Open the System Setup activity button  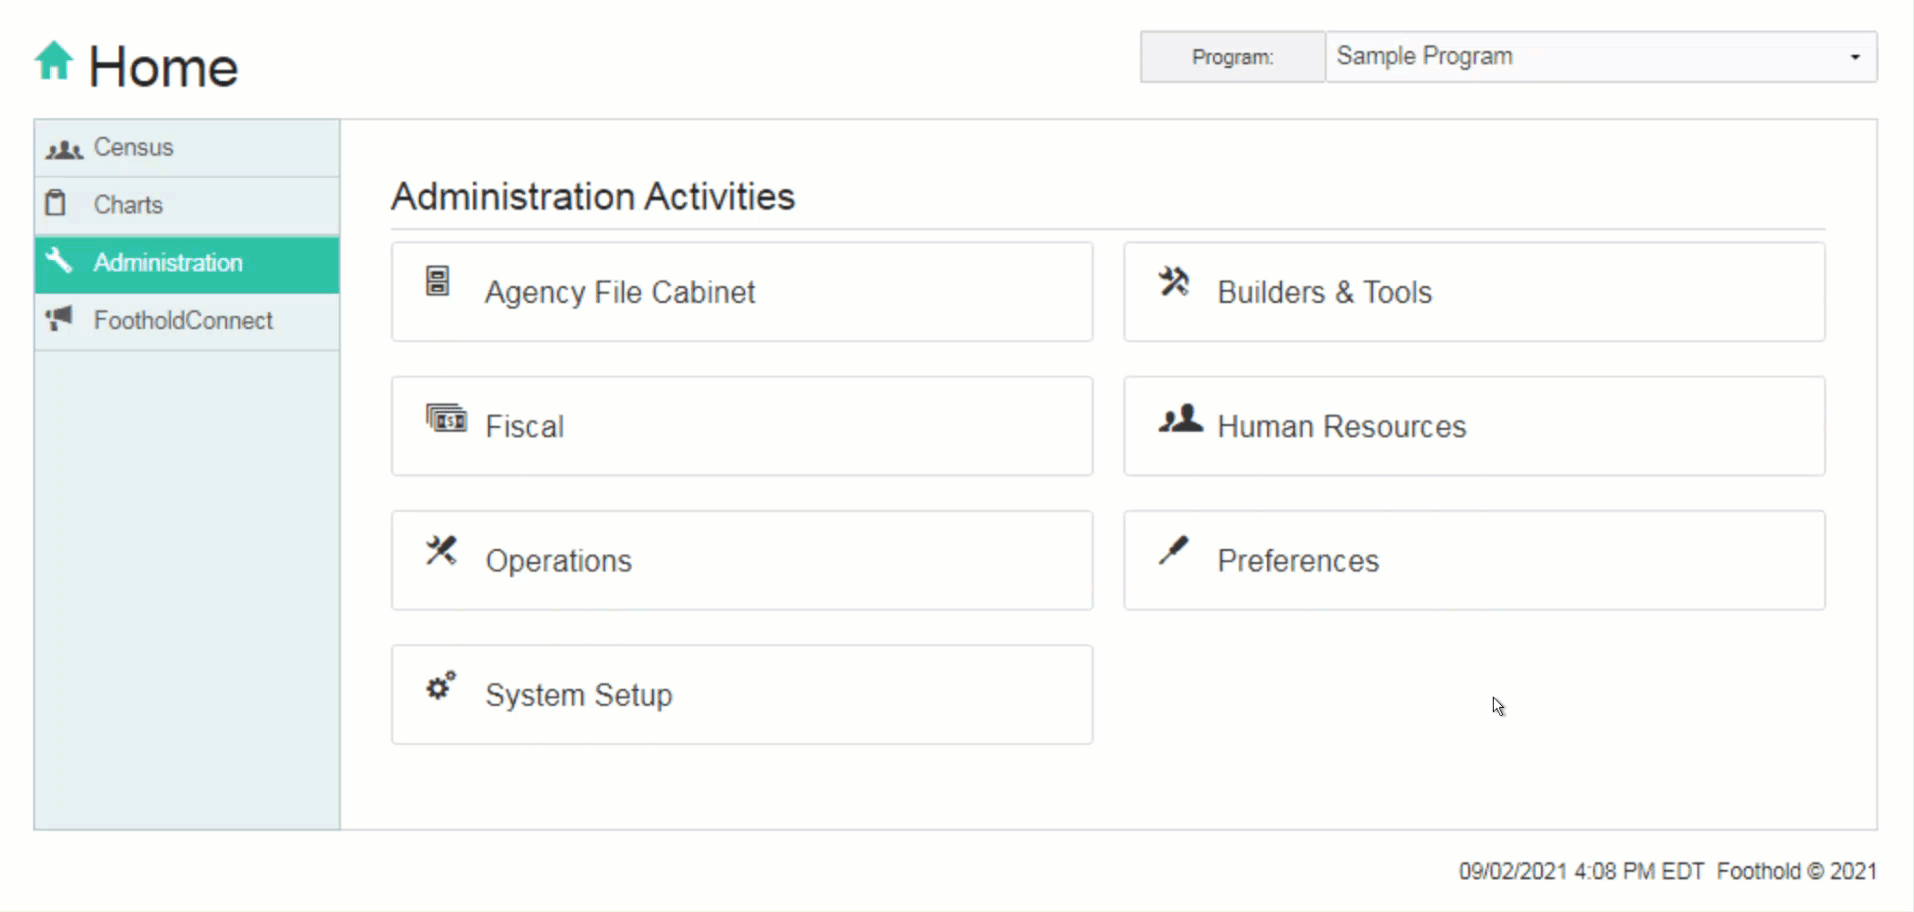point(741,695)
